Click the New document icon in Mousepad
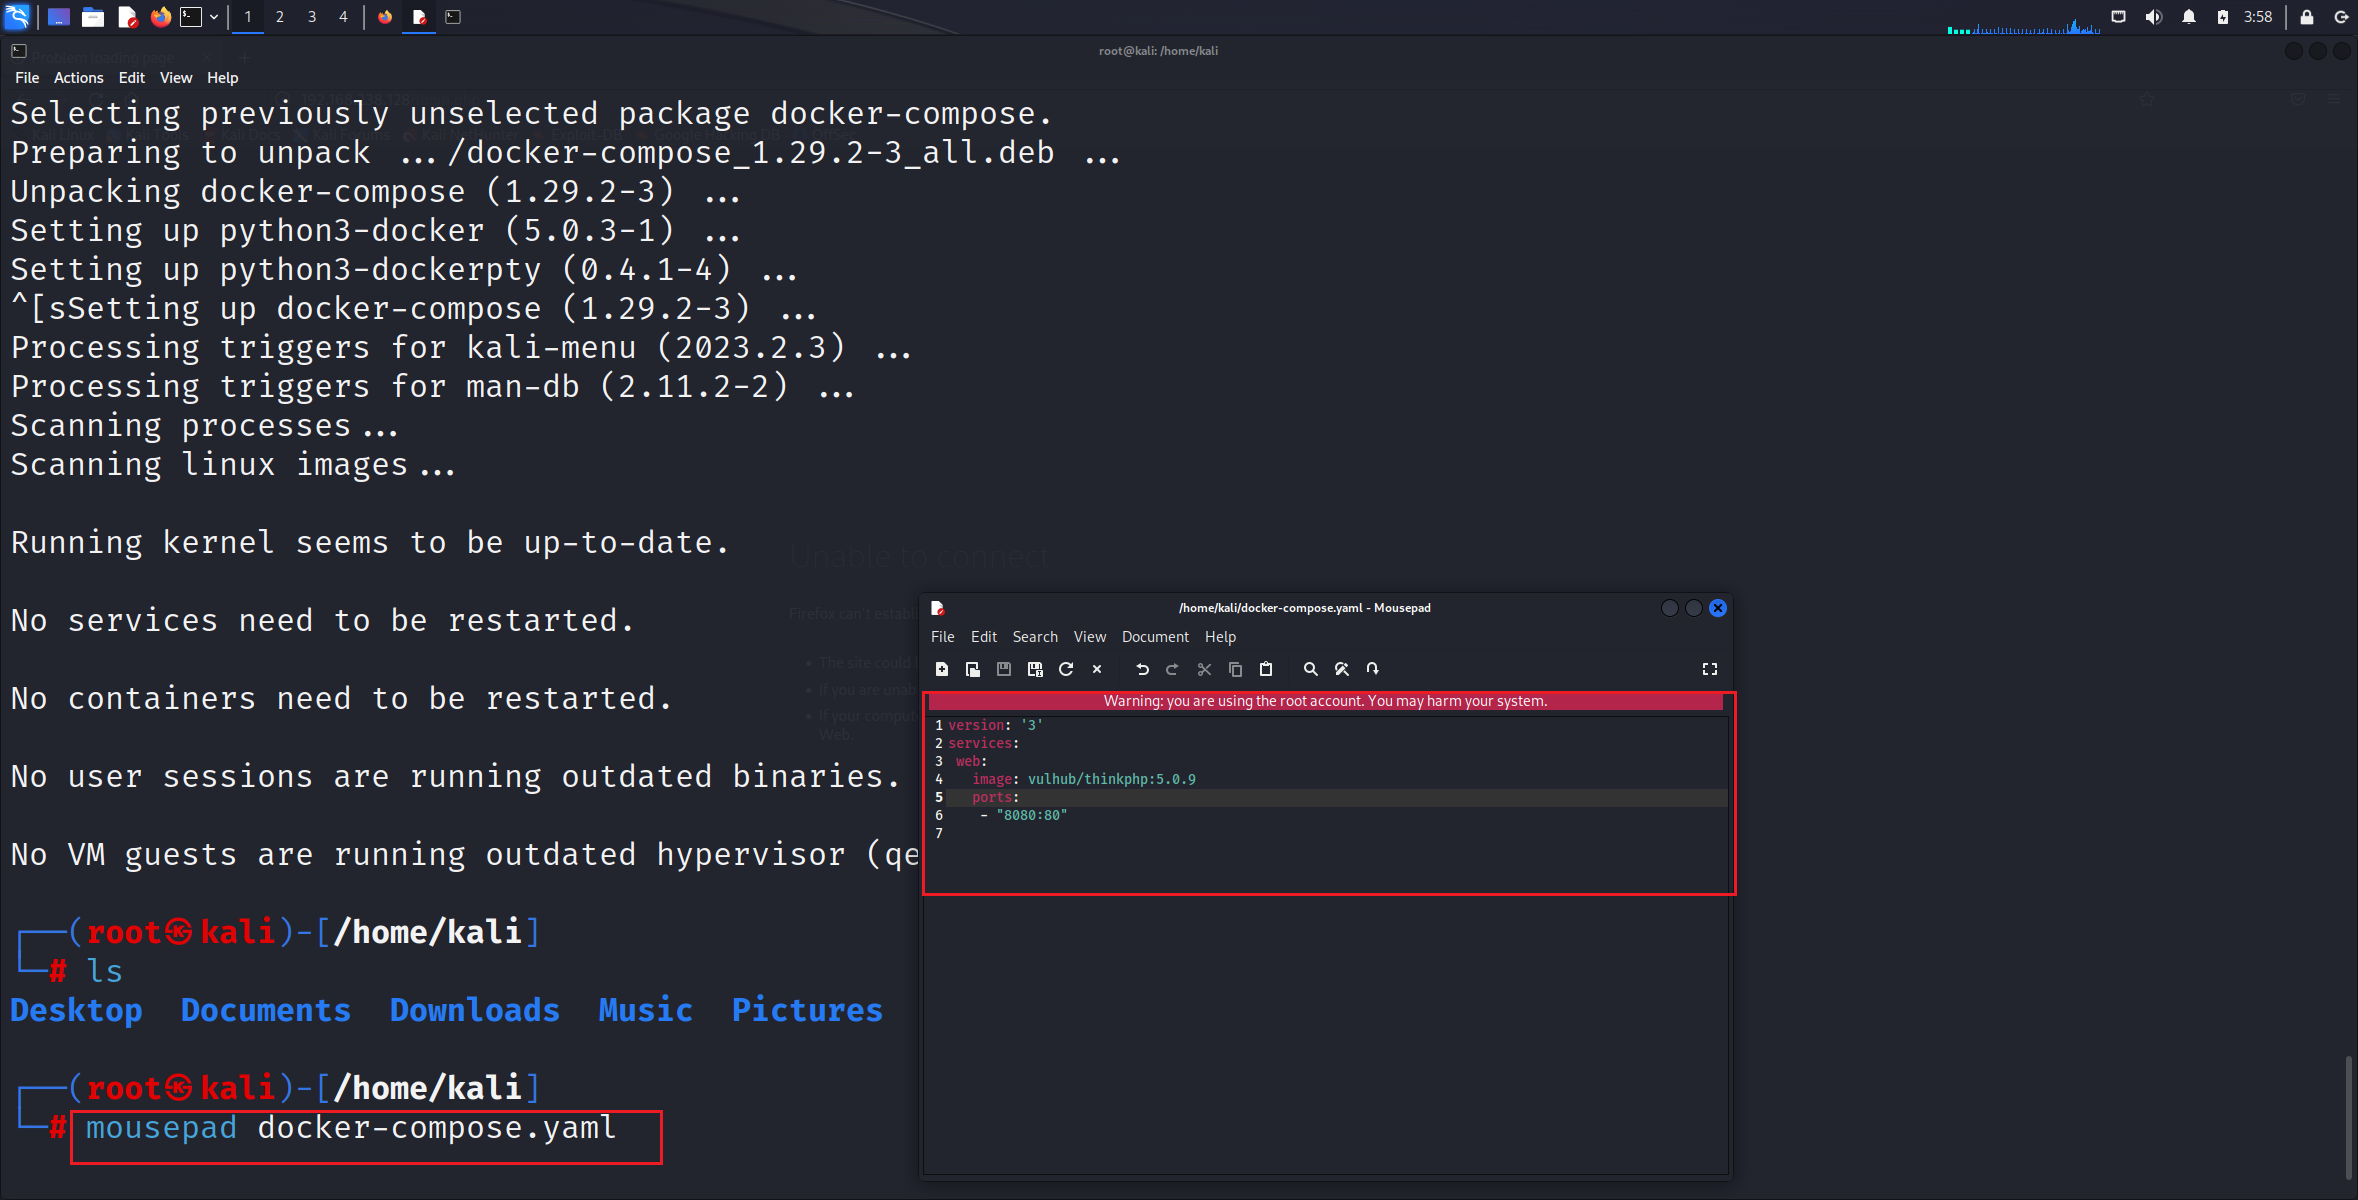2358x1200 pixels. tap(941, 669)
